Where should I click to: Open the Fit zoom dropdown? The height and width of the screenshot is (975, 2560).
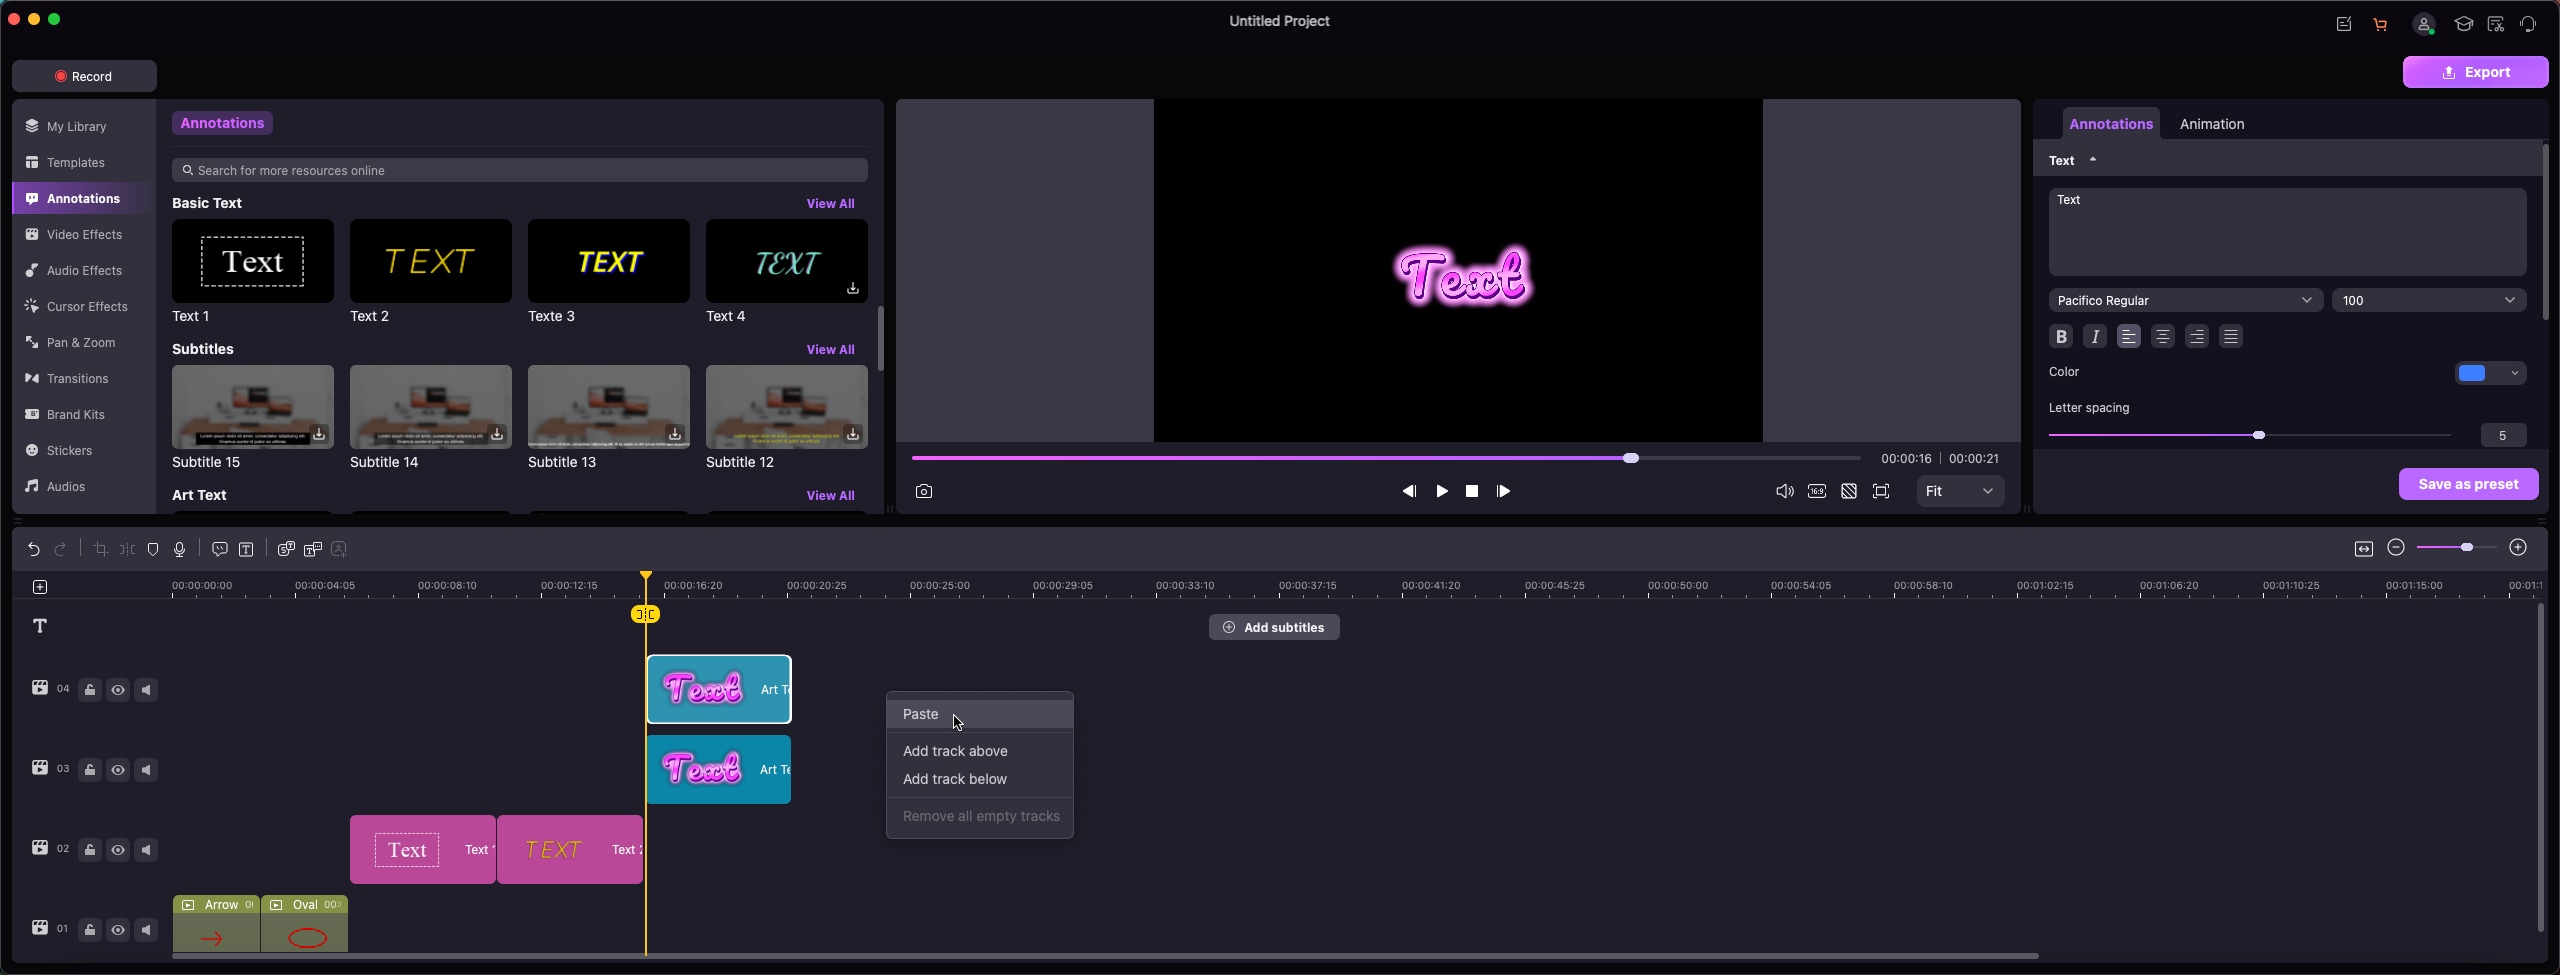[x=1960, y=491]
